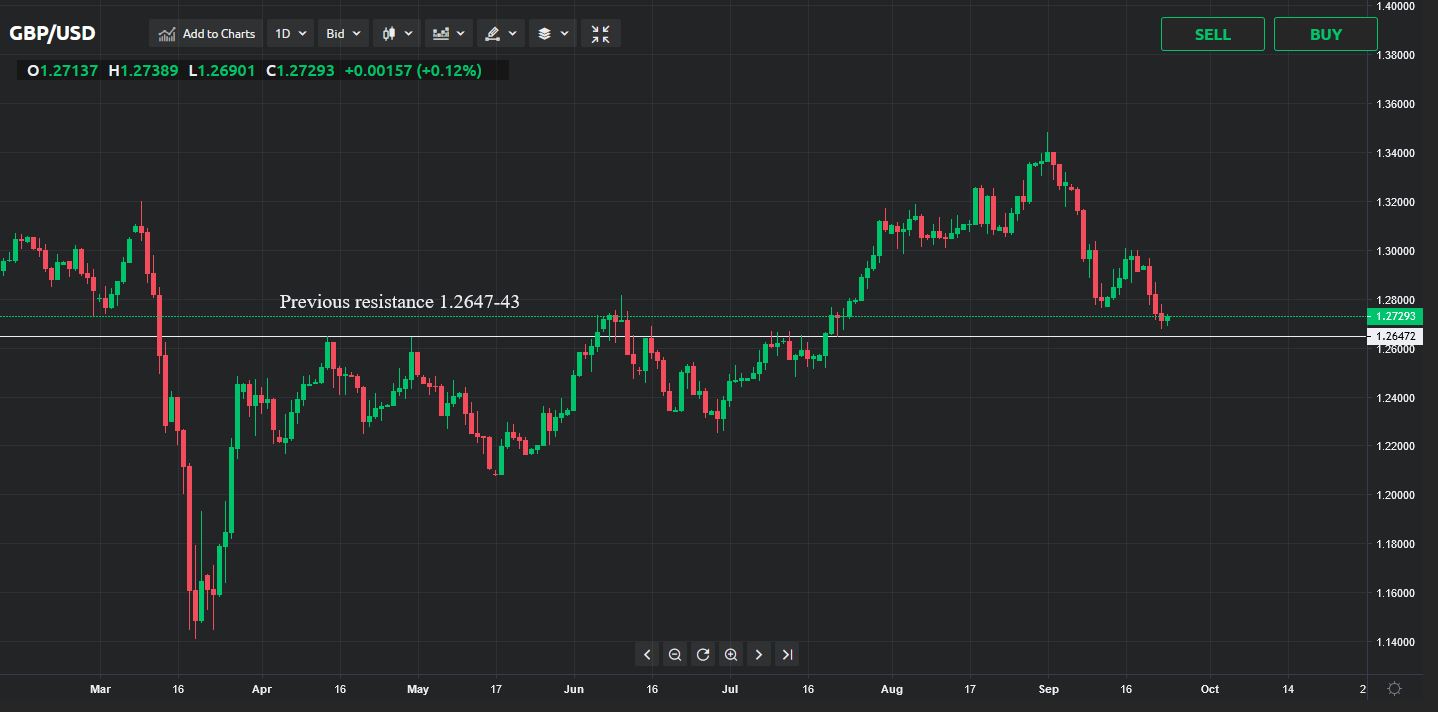Zoom out using the magnifier minus icon
Screen dimensions: 1438x712
pos(675,655)
